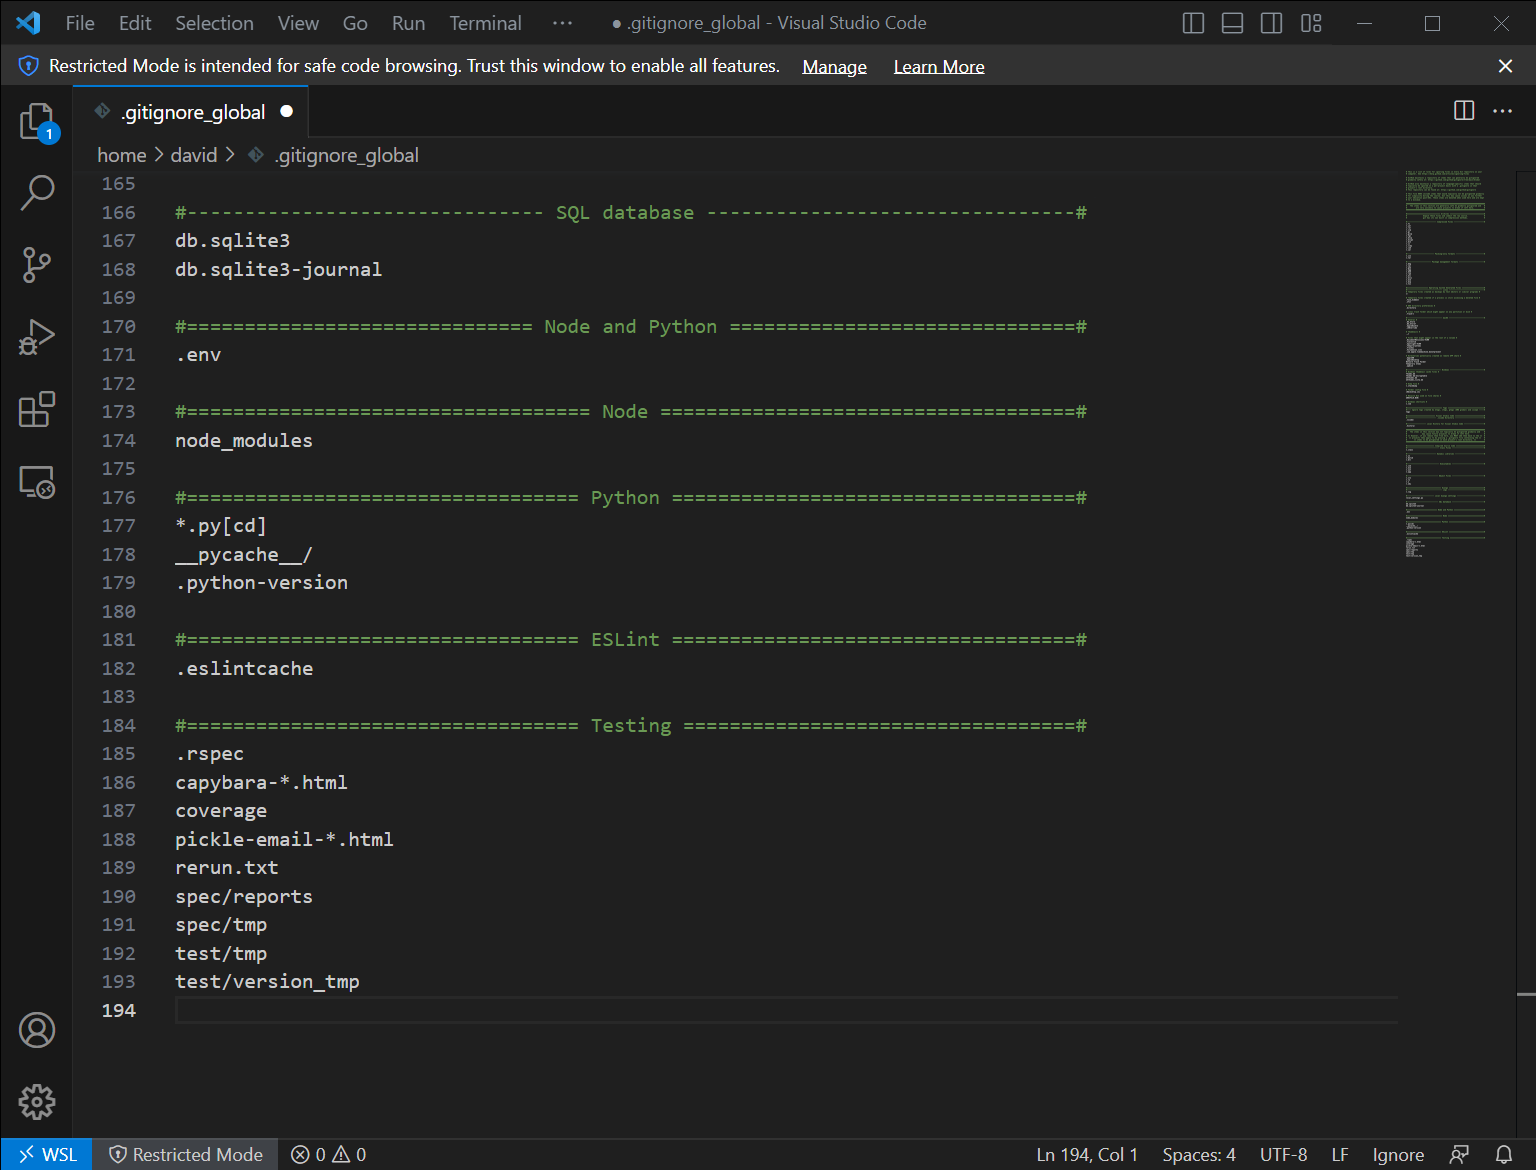Screen dimensions: 1536x1170
Task: Open the david breadcrumb dropdown
Action: tap(194, 155)
